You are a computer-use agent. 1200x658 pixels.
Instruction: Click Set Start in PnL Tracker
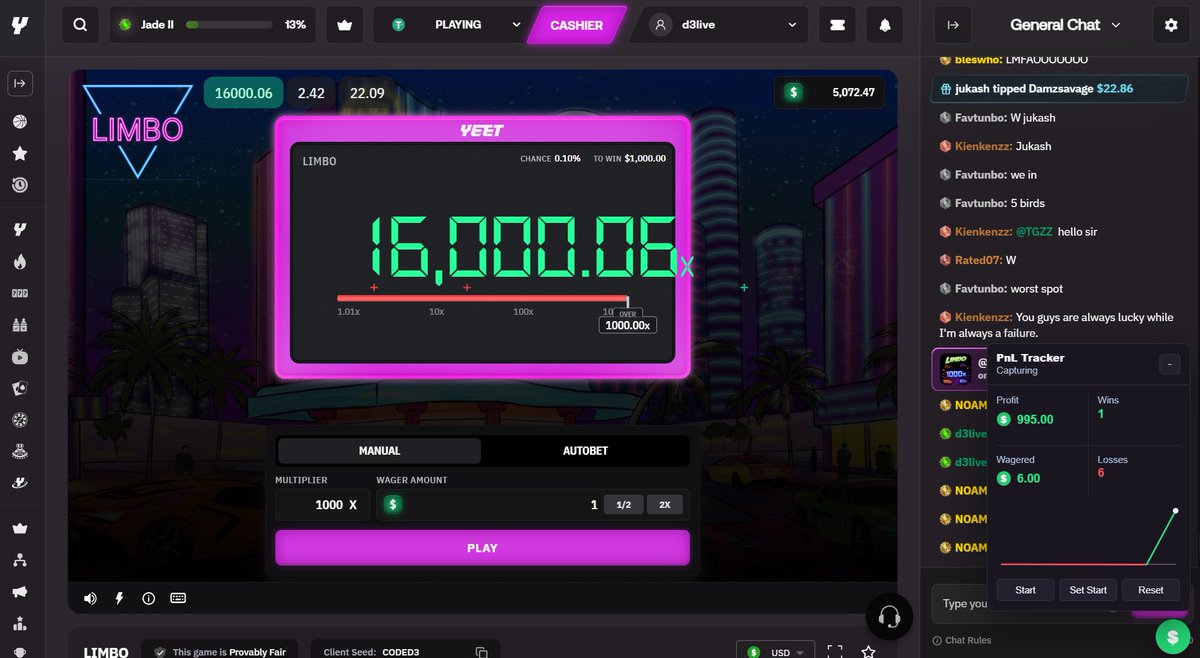pos(1088,590)
